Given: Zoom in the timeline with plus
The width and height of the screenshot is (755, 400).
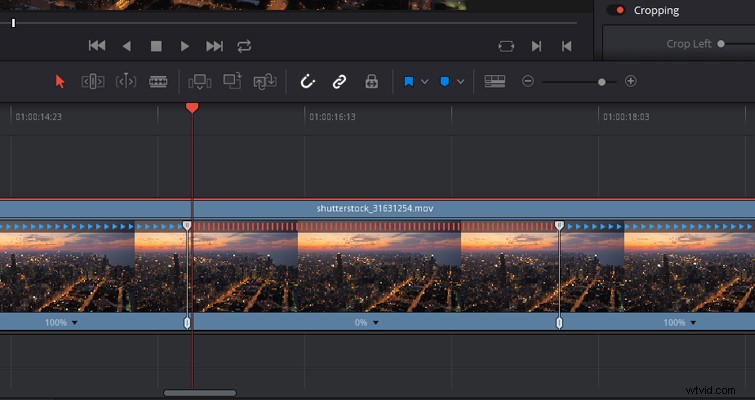Looking at the screenshot, I should coord(631,81).
